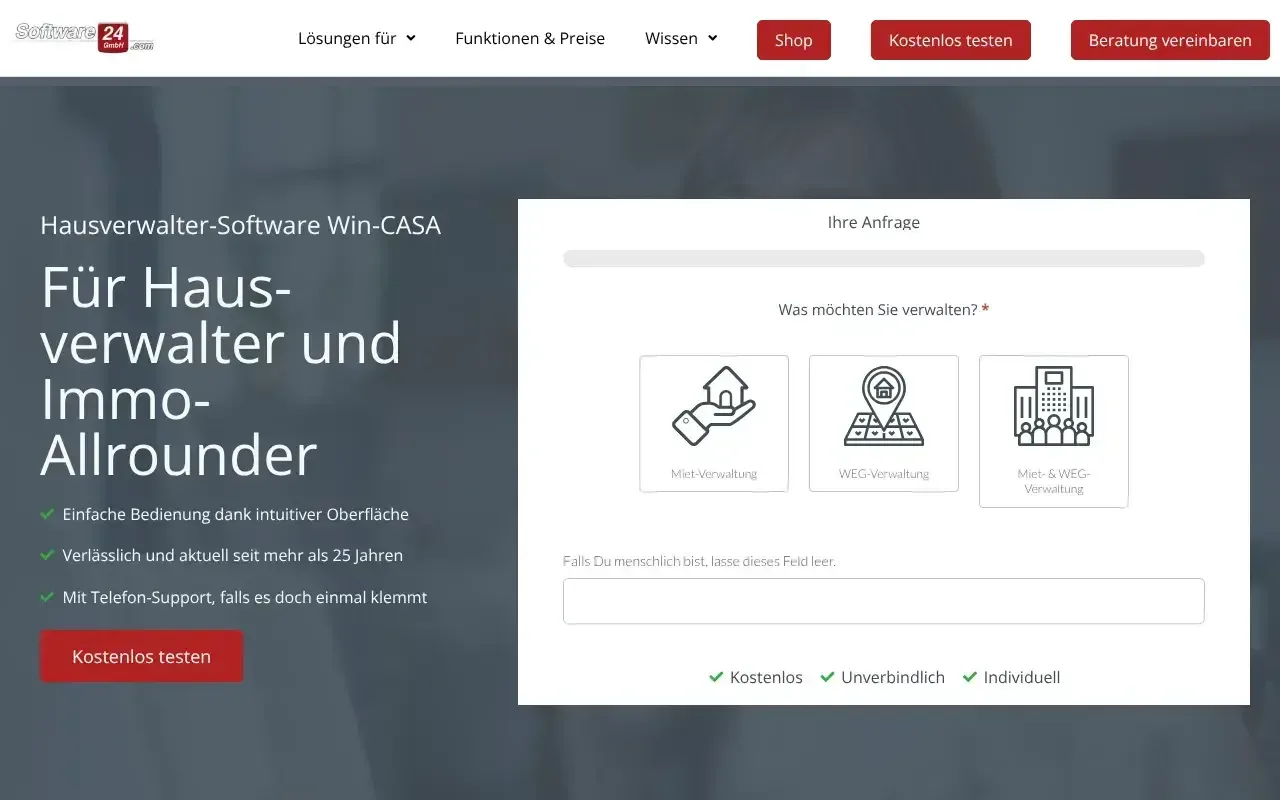Select the map pin house icon

click(x=884, y=406)
